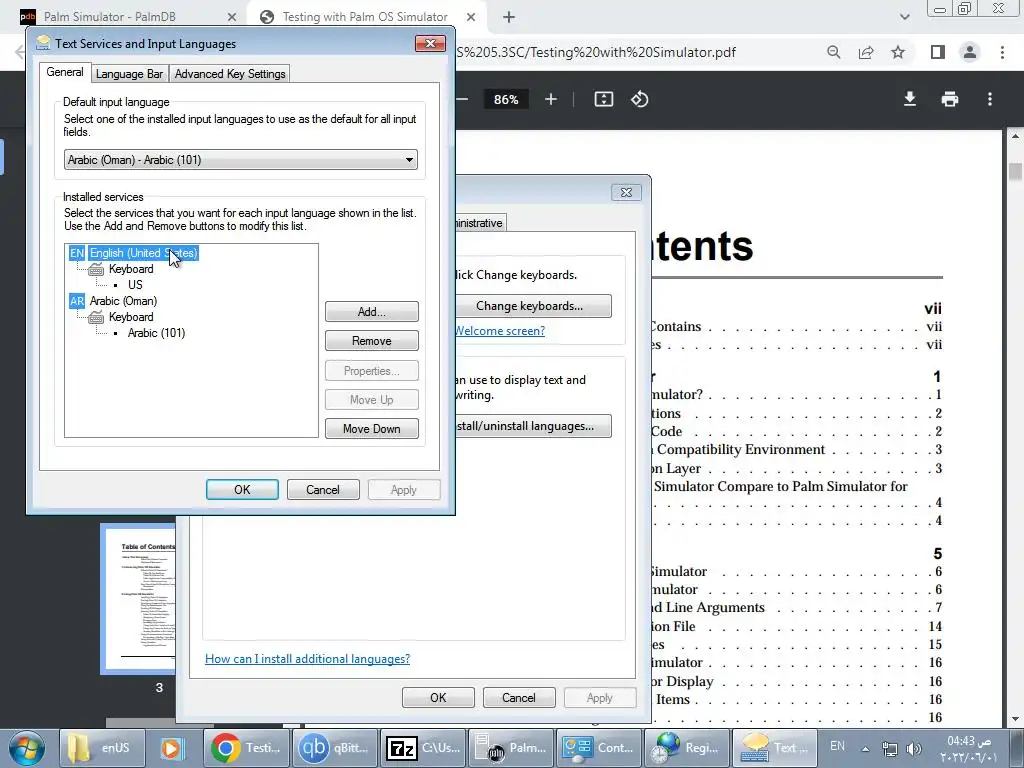
Task: Switch to Chrome taskbar button
Action: coord(248,748)
